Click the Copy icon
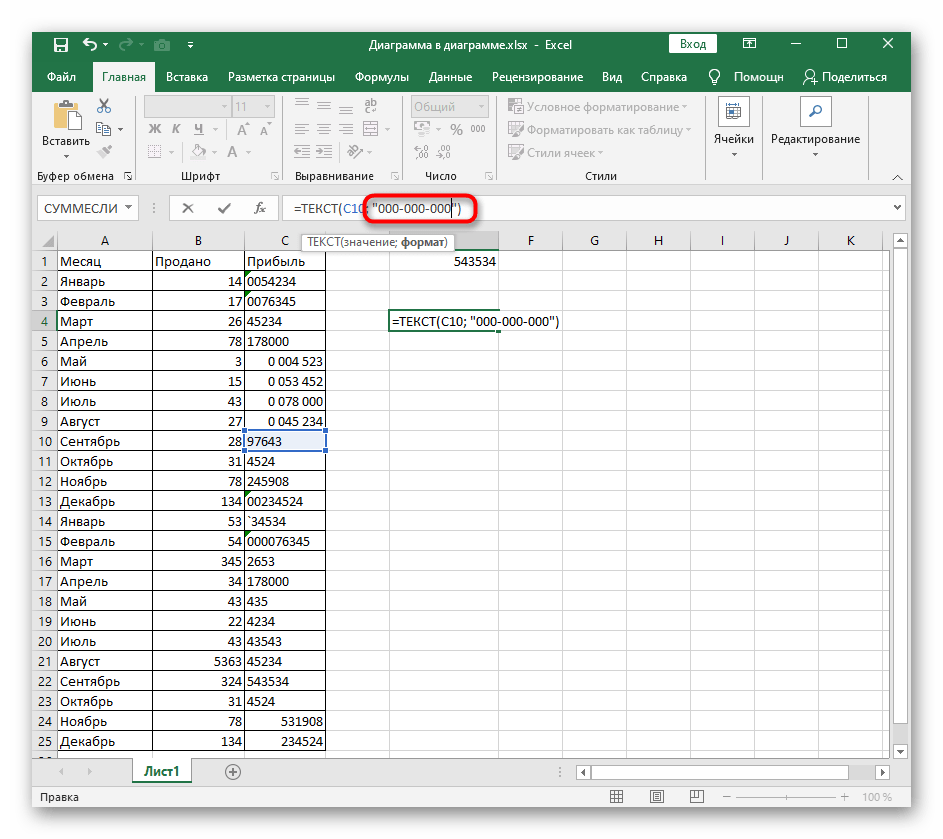 [103, 129]
